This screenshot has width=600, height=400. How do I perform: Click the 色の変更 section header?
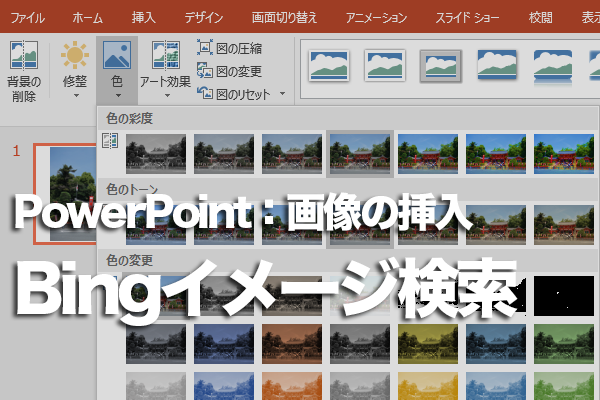click(x=129, y=261)
